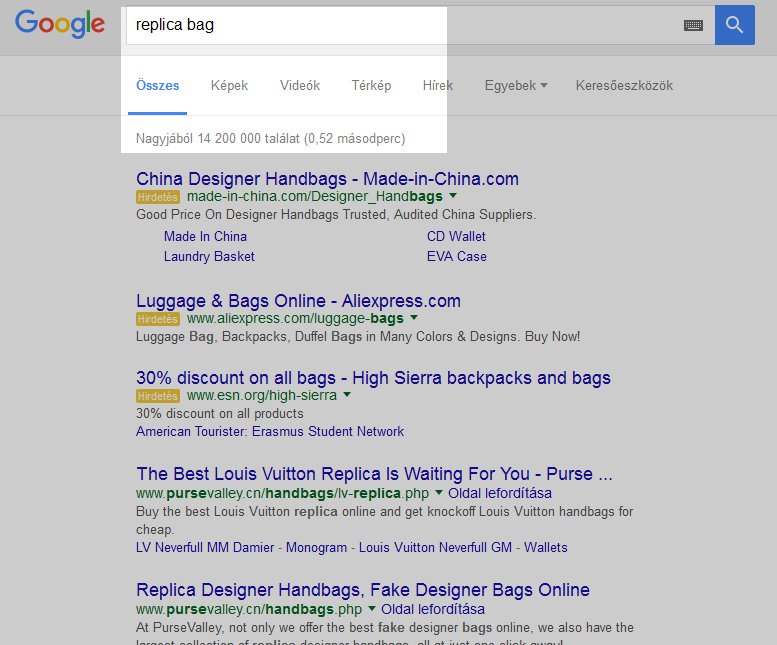Click the pursevalley.cn/handbags/lv-replica.php URL text

point(282,493)
